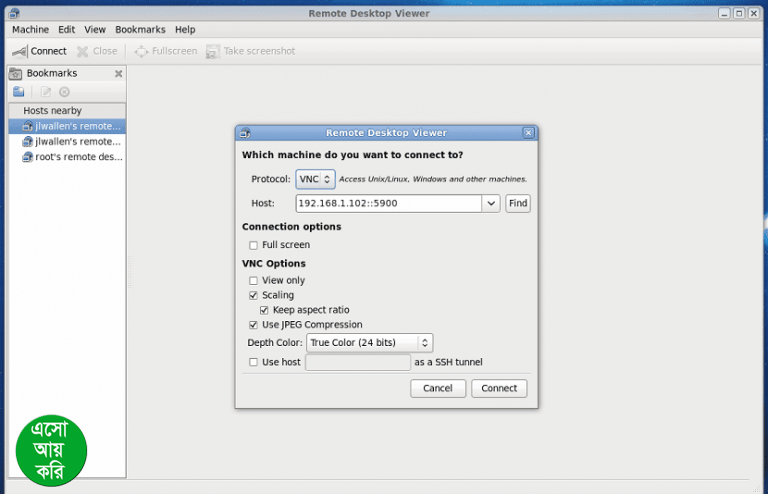The image size is (768, 494).
Task: Expand the Host address dropdown arrow
Action: point(490,204)
